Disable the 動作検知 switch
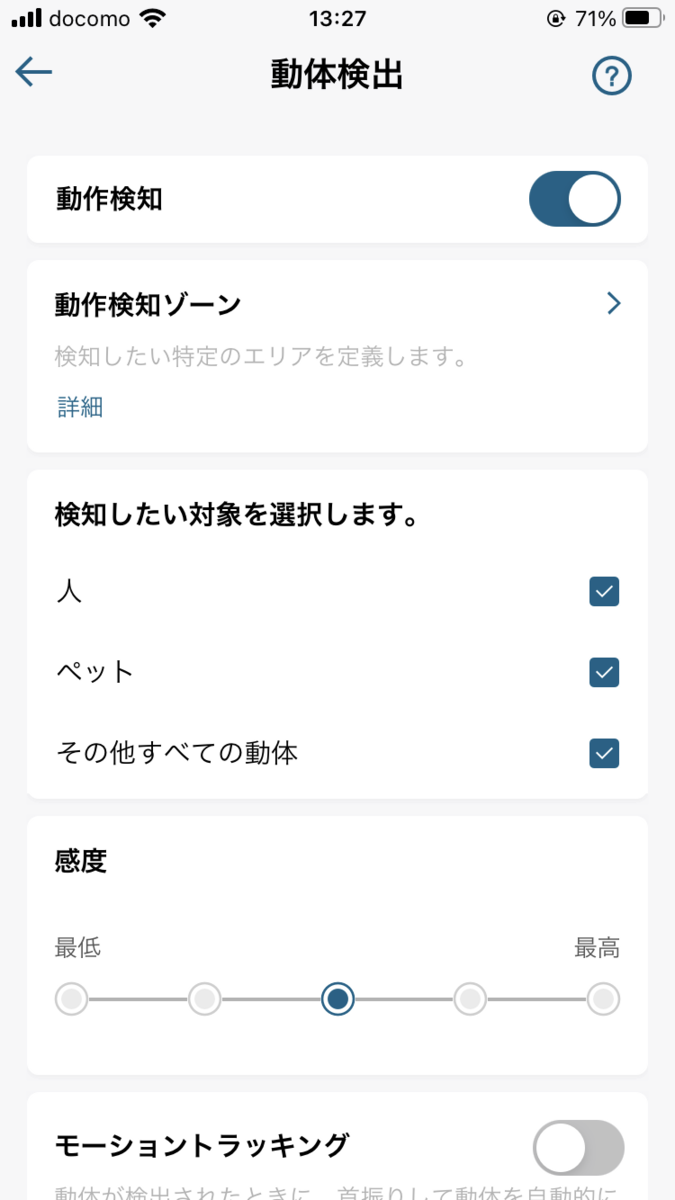The width and height of the screenshot is (675, 1200). tap(575, 198)
